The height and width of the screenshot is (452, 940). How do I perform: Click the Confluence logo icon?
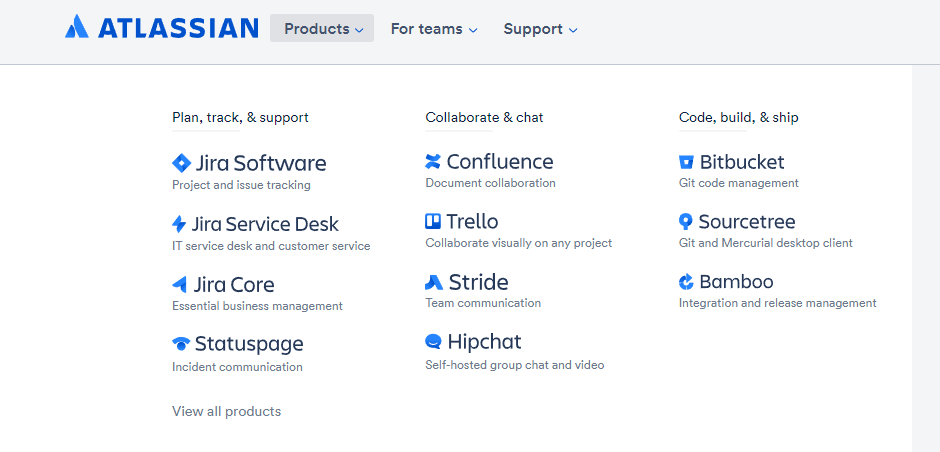(433, 161)
